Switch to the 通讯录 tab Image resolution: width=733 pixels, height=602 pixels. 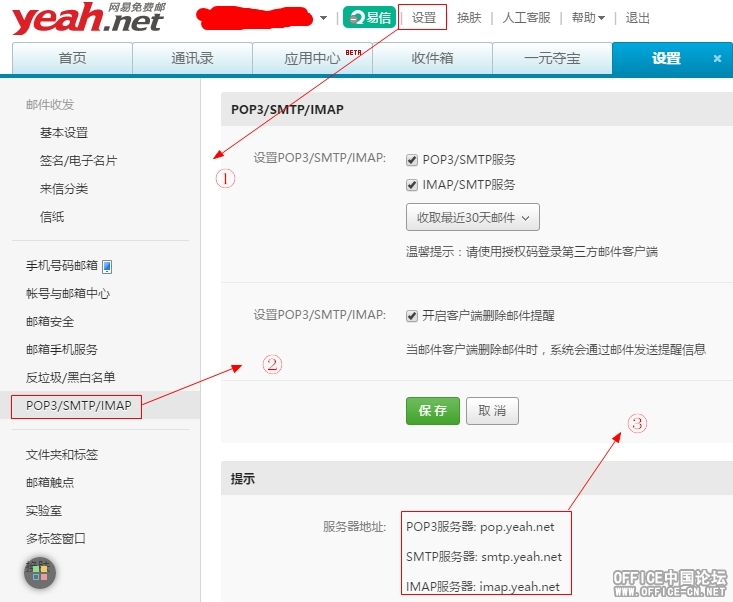coord(192,58)
